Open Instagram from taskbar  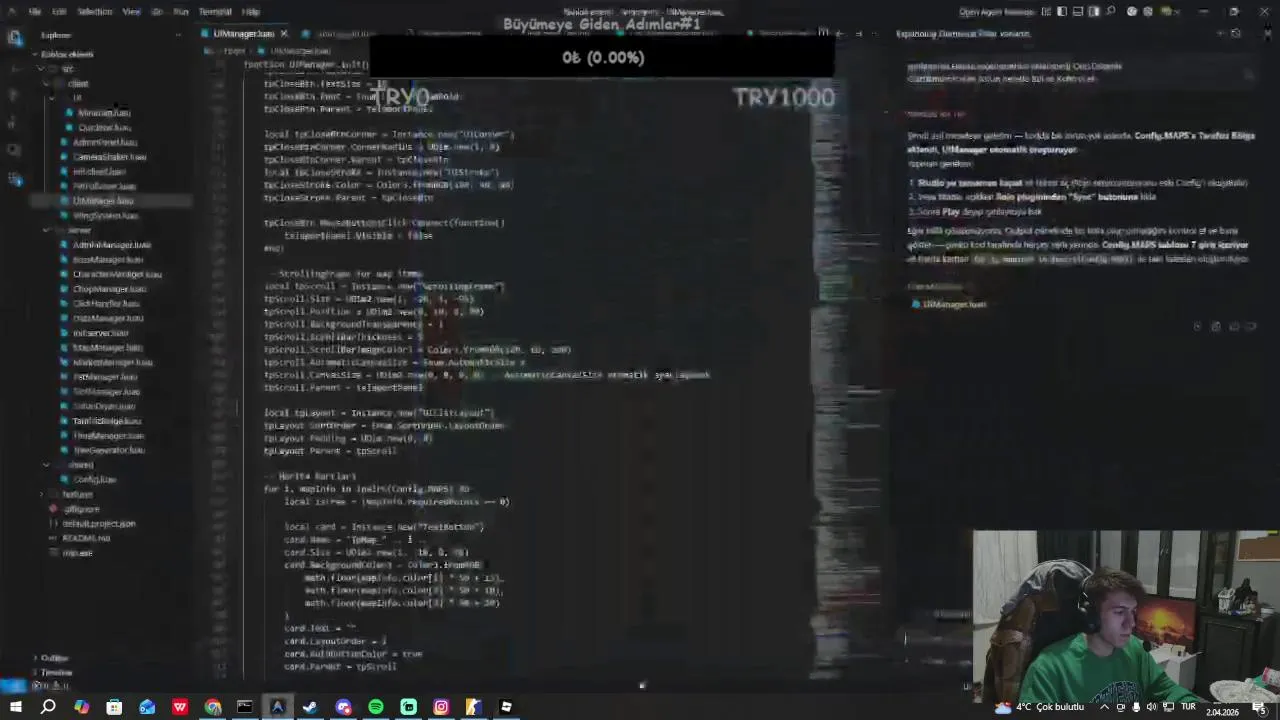click(x=441, y=707)
